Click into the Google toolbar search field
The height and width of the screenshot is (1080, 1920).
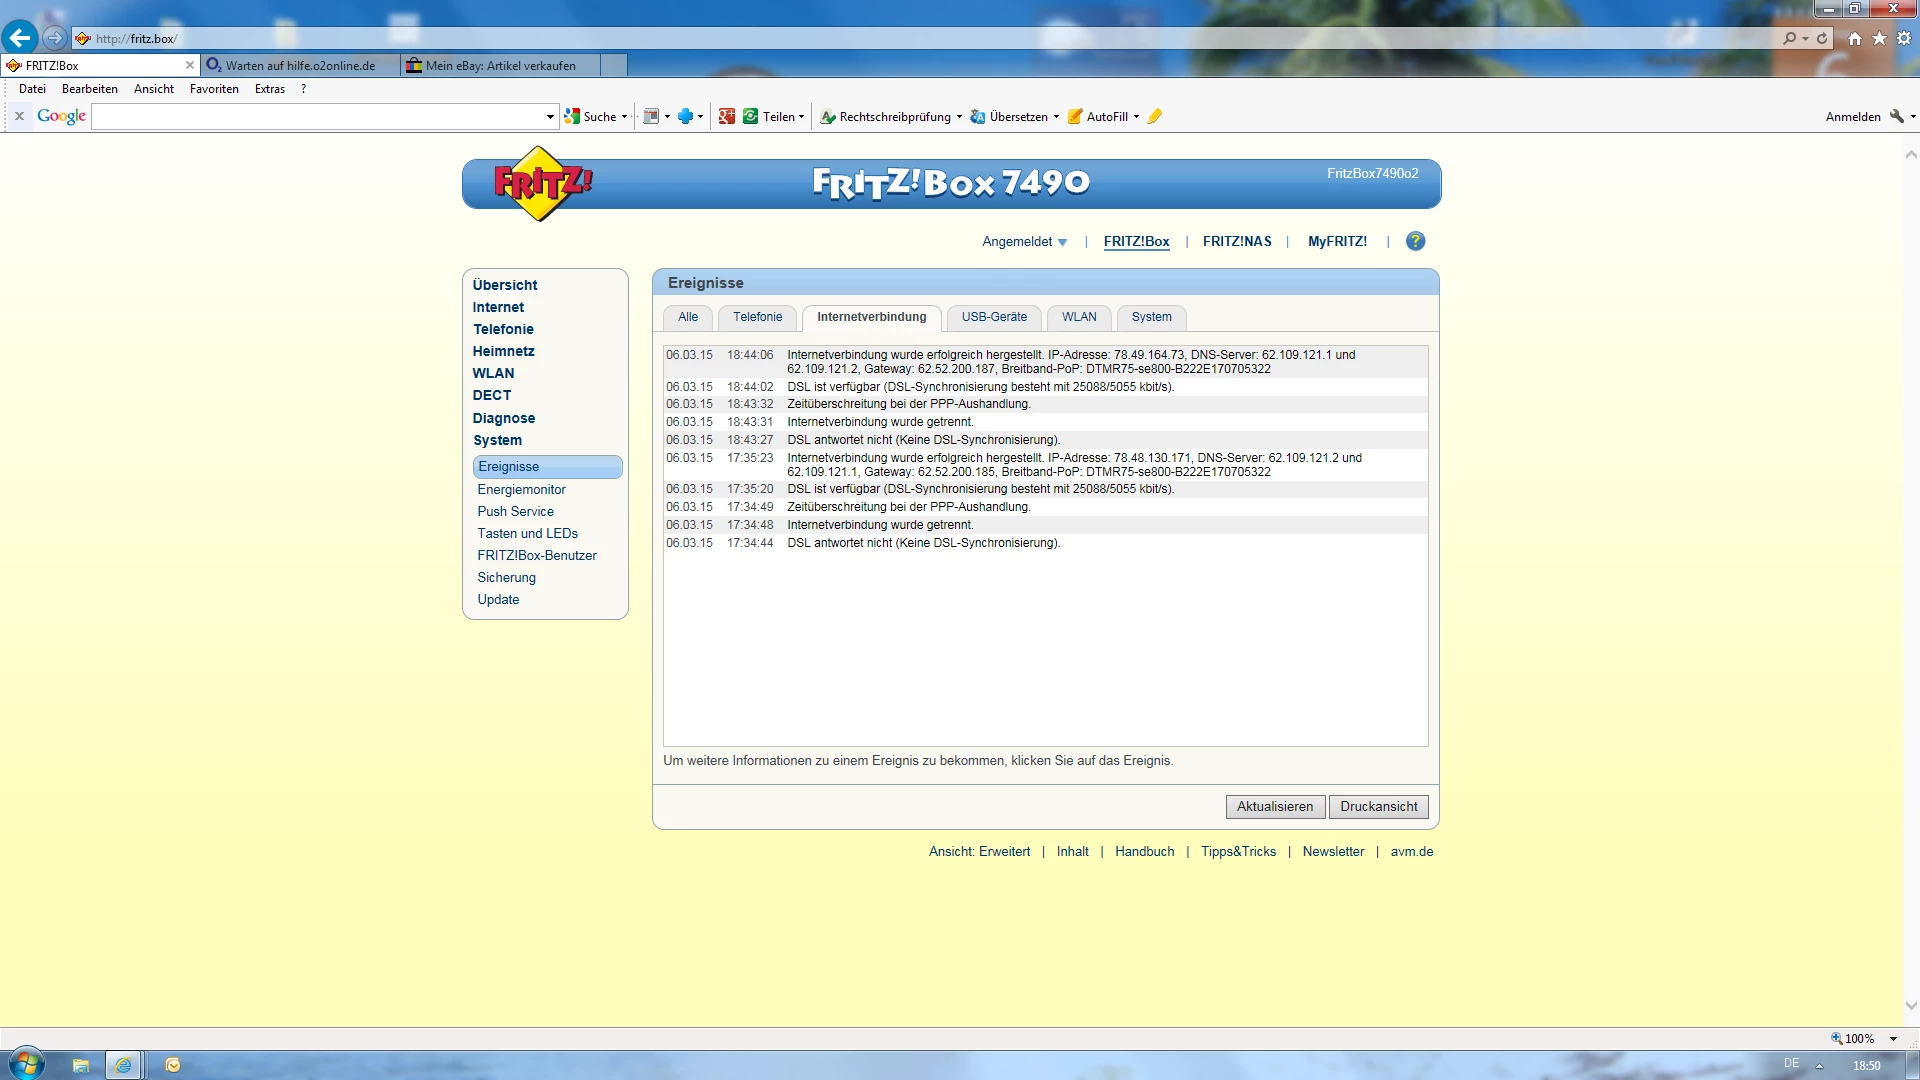[x=320, y=117]
